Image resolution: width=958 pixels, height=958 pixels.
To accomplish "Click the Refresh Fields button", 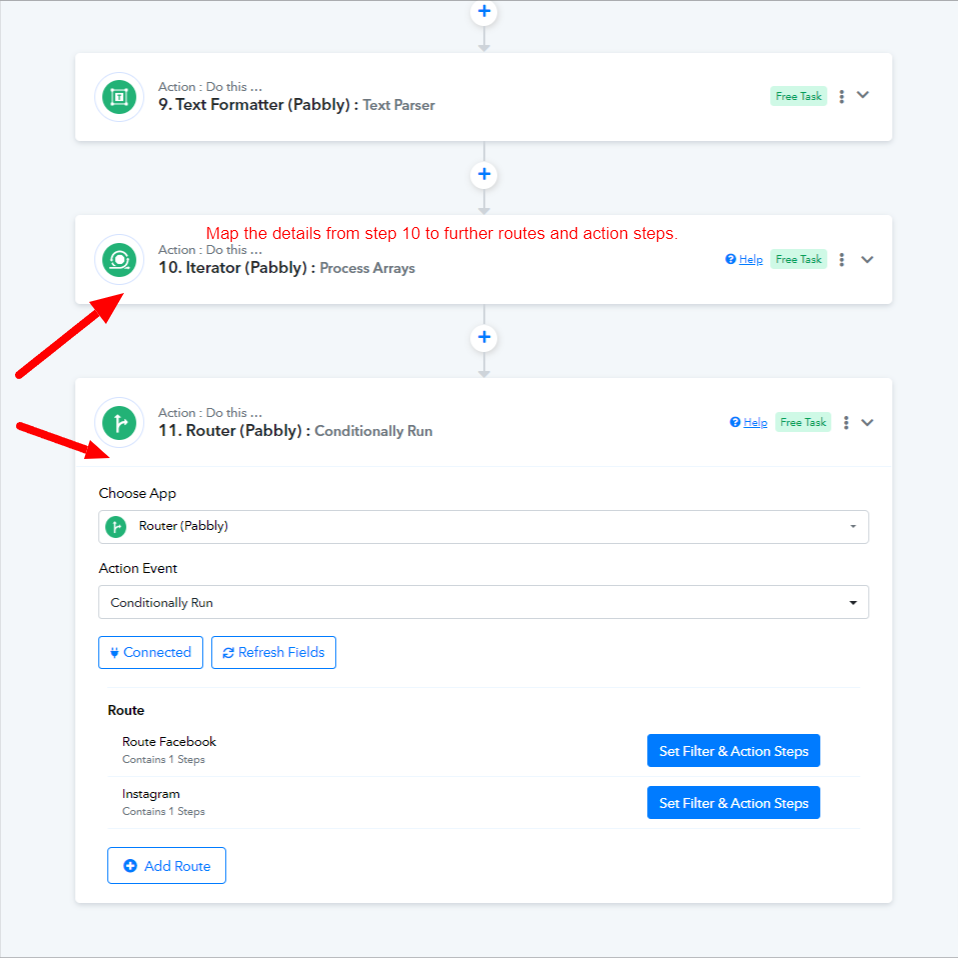I will click(x=273, y=653).
